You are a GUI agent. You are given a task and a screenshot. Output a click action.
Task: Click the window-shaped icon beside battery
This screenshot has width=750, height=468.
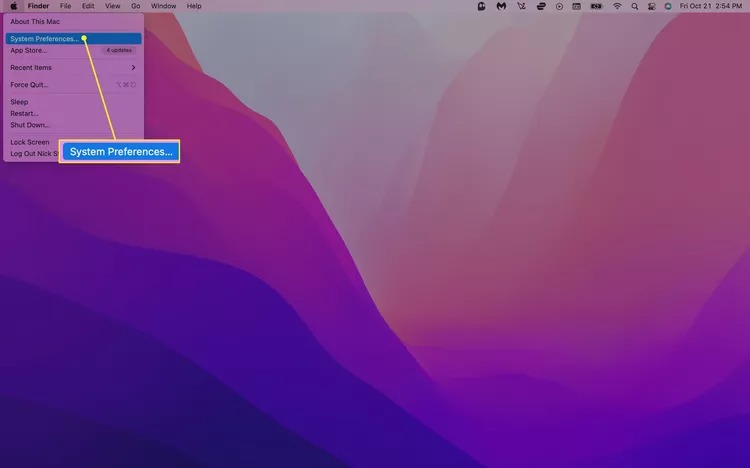click(x=577, y=6)
